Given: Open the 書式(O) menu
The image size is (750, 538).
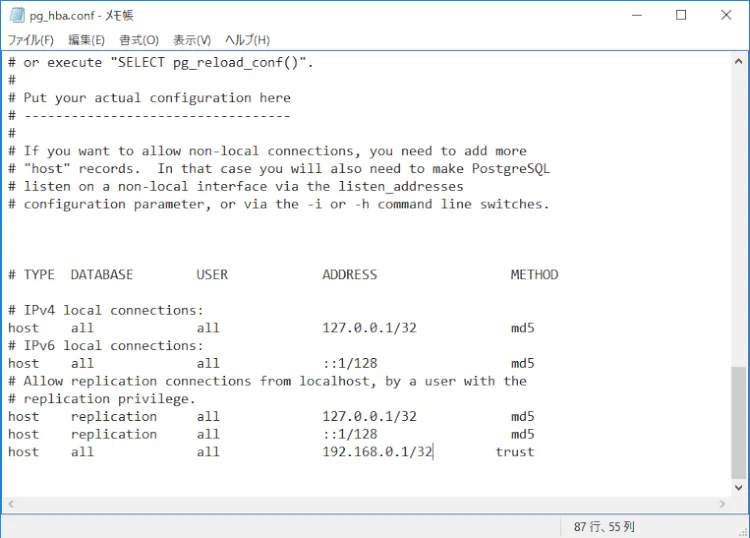Looking at the screenshot, I should pos(139,40).
